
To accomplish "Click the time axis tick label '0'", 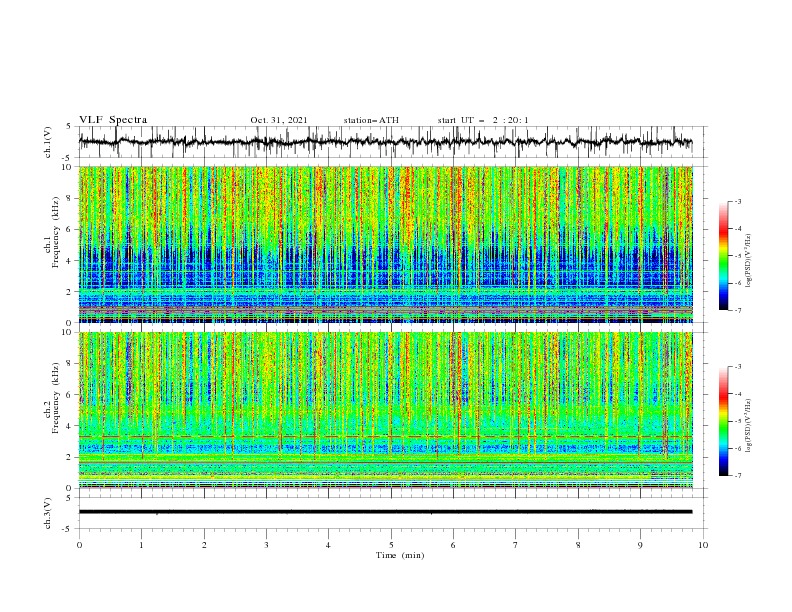I will click(x=79, y=545).
